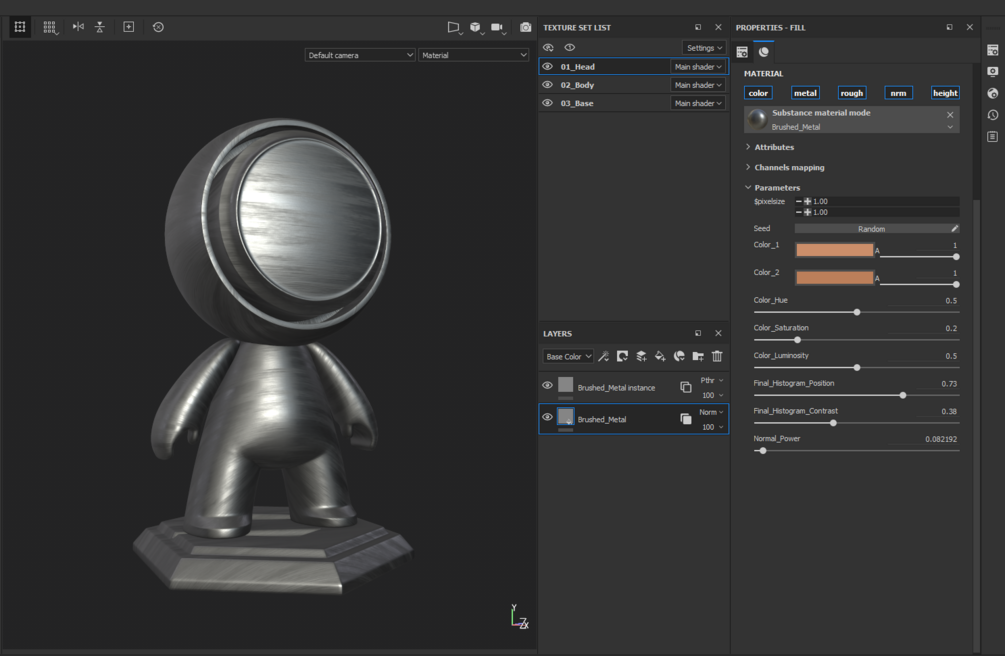Image resolution: width=1005 pixels, height=656 pixels.
Task: Open the Color_2 color swatch
Action: pyautogui.click(x=835, y=278)
